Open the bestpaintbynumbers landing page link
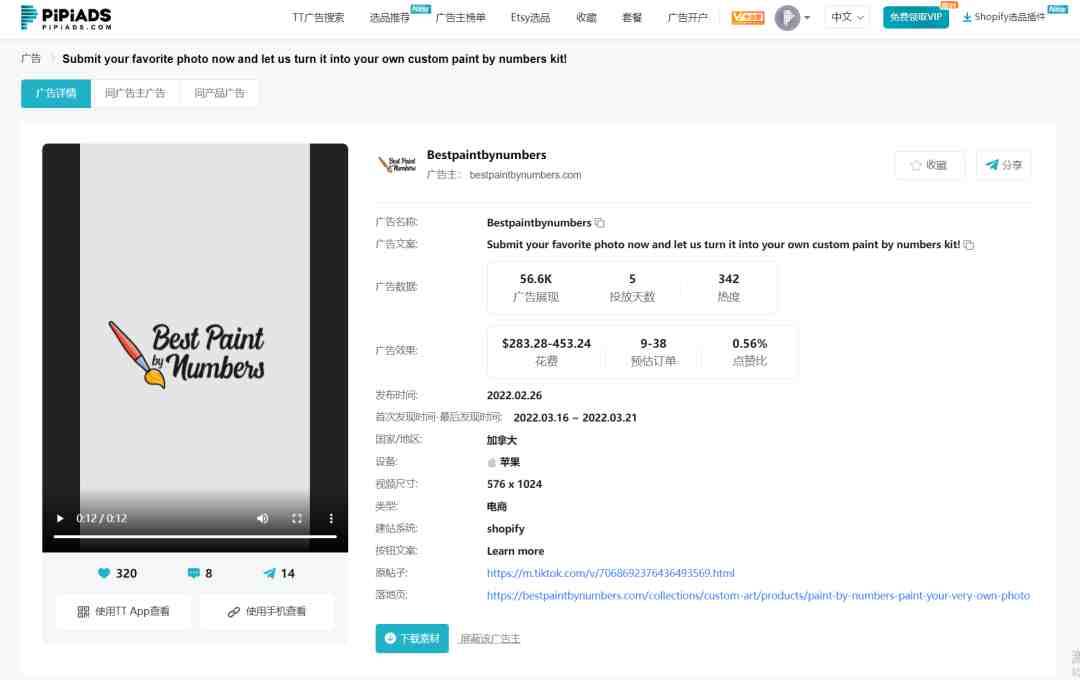 pos(758,595)
